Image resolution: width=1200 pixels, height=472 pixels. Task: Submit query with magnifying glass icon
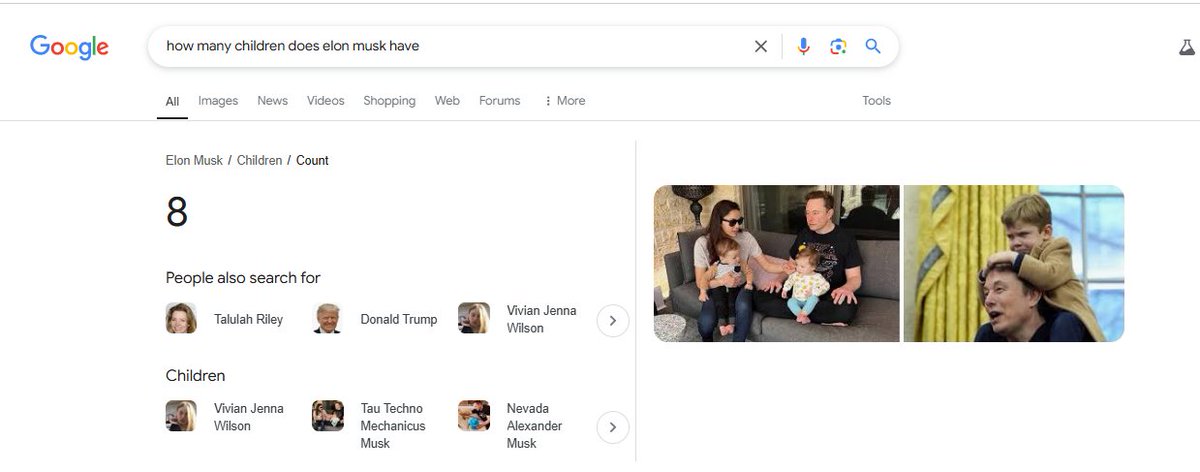click(873, 46)
